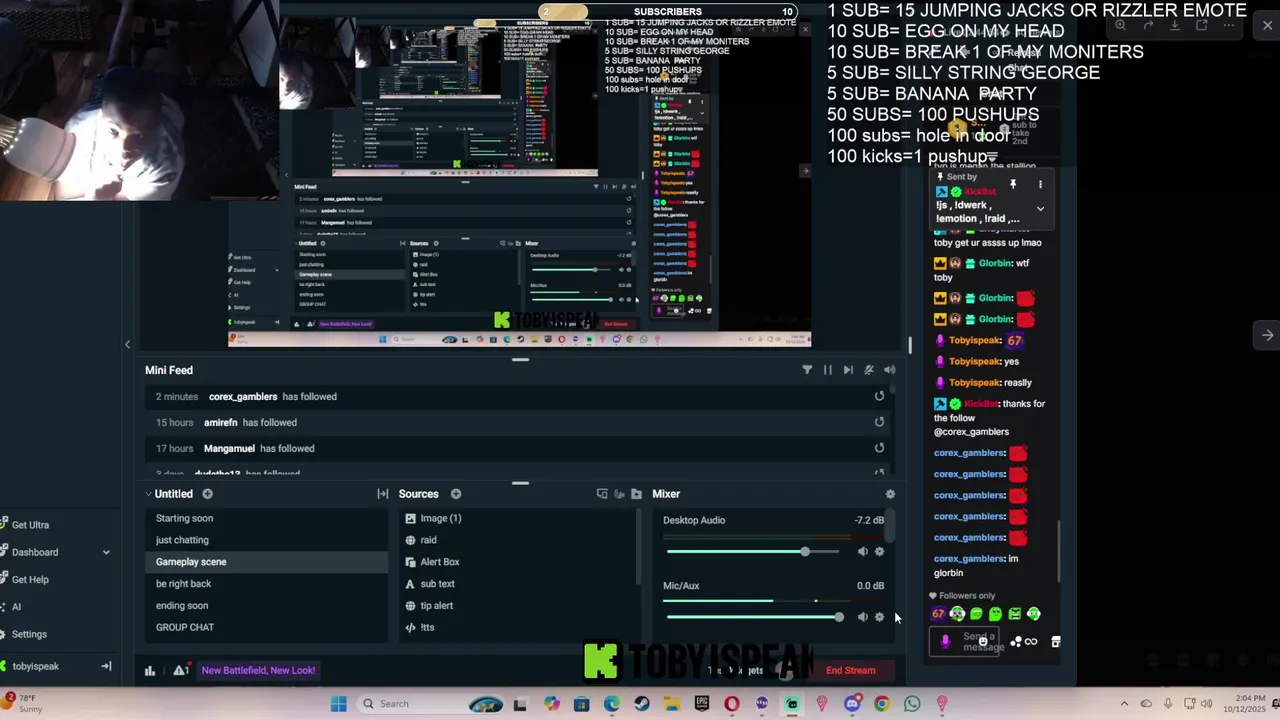Open pinned message options three dots
The width and height of the screenshot is (1280, 720).
(1040, 185)
